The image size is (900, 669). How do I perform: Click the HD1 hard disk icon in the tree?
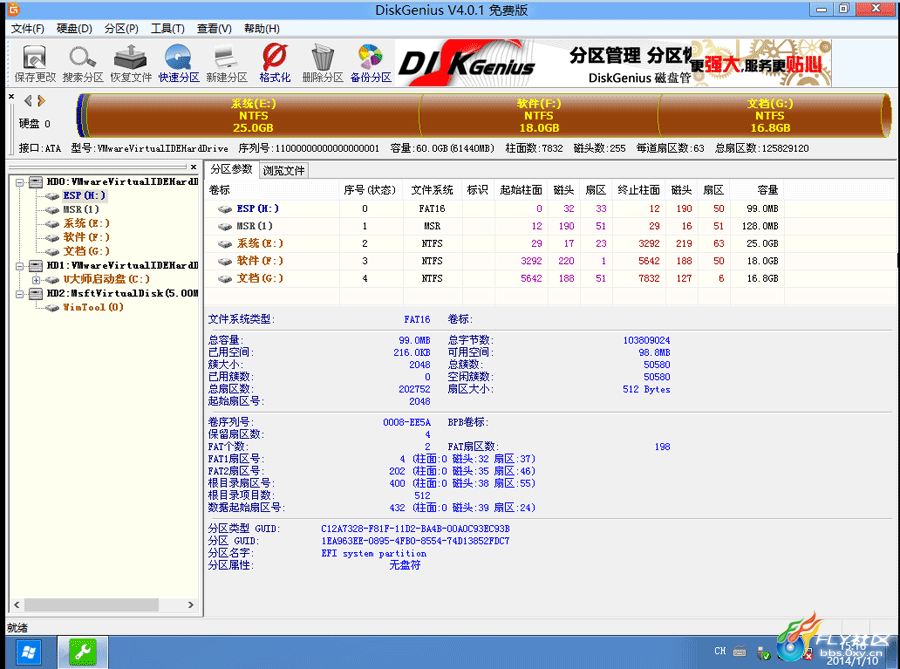pos(36,266)
